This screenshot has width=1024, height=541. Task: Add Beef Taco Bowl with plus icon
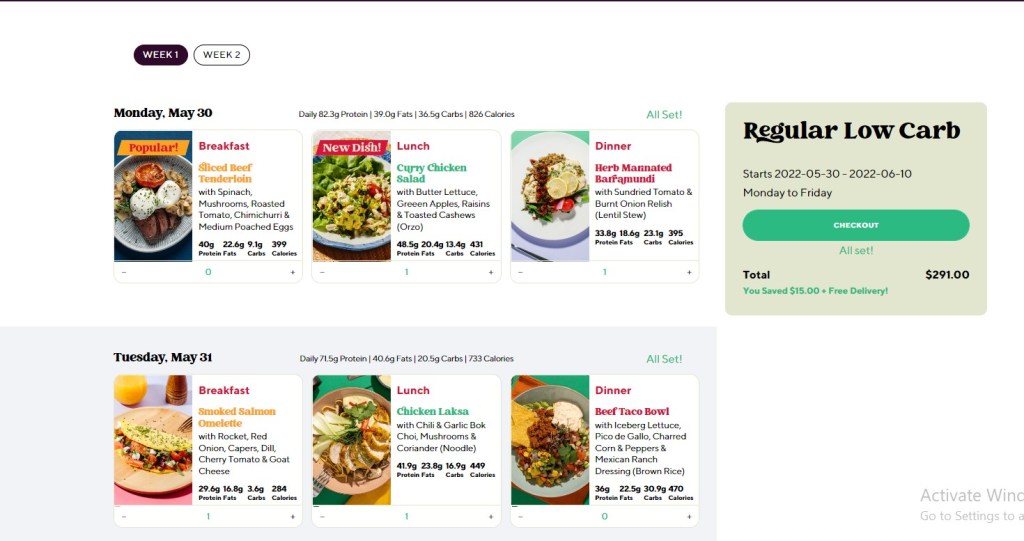(x=689, y=517)
